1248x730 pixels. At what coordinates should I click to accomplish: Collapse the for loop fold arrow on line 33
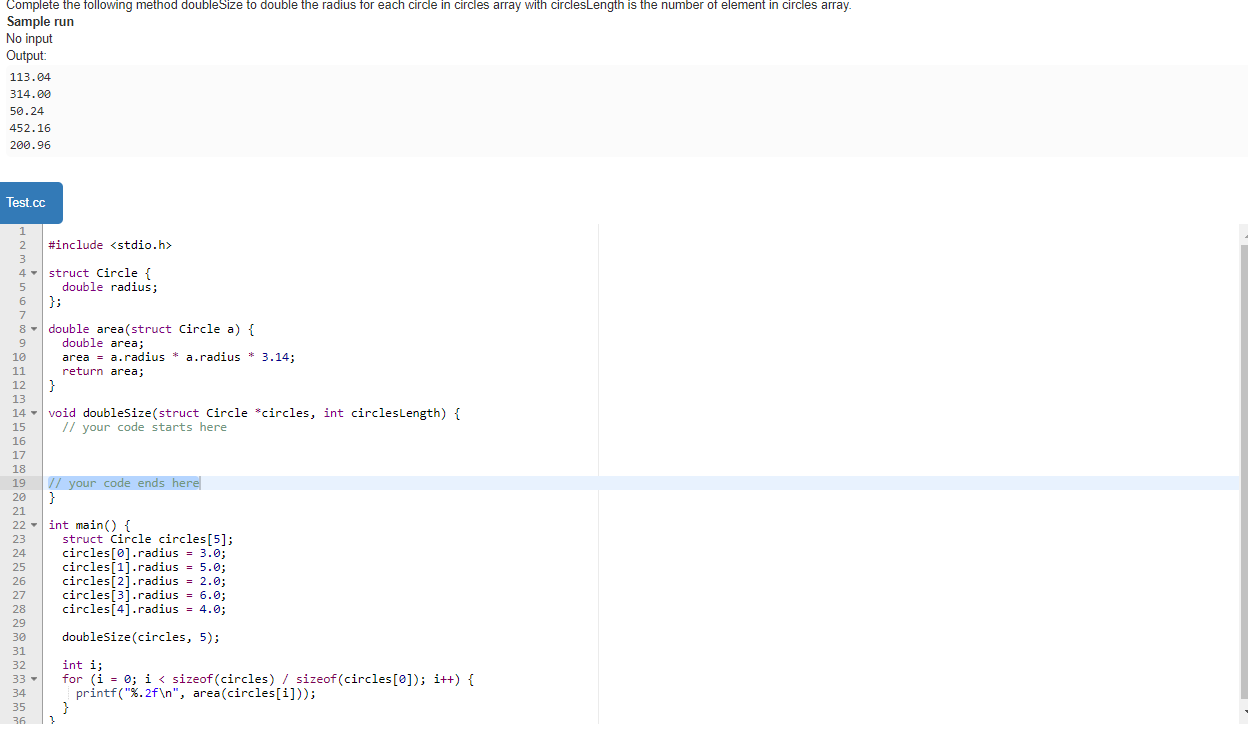tap(35, 679)
